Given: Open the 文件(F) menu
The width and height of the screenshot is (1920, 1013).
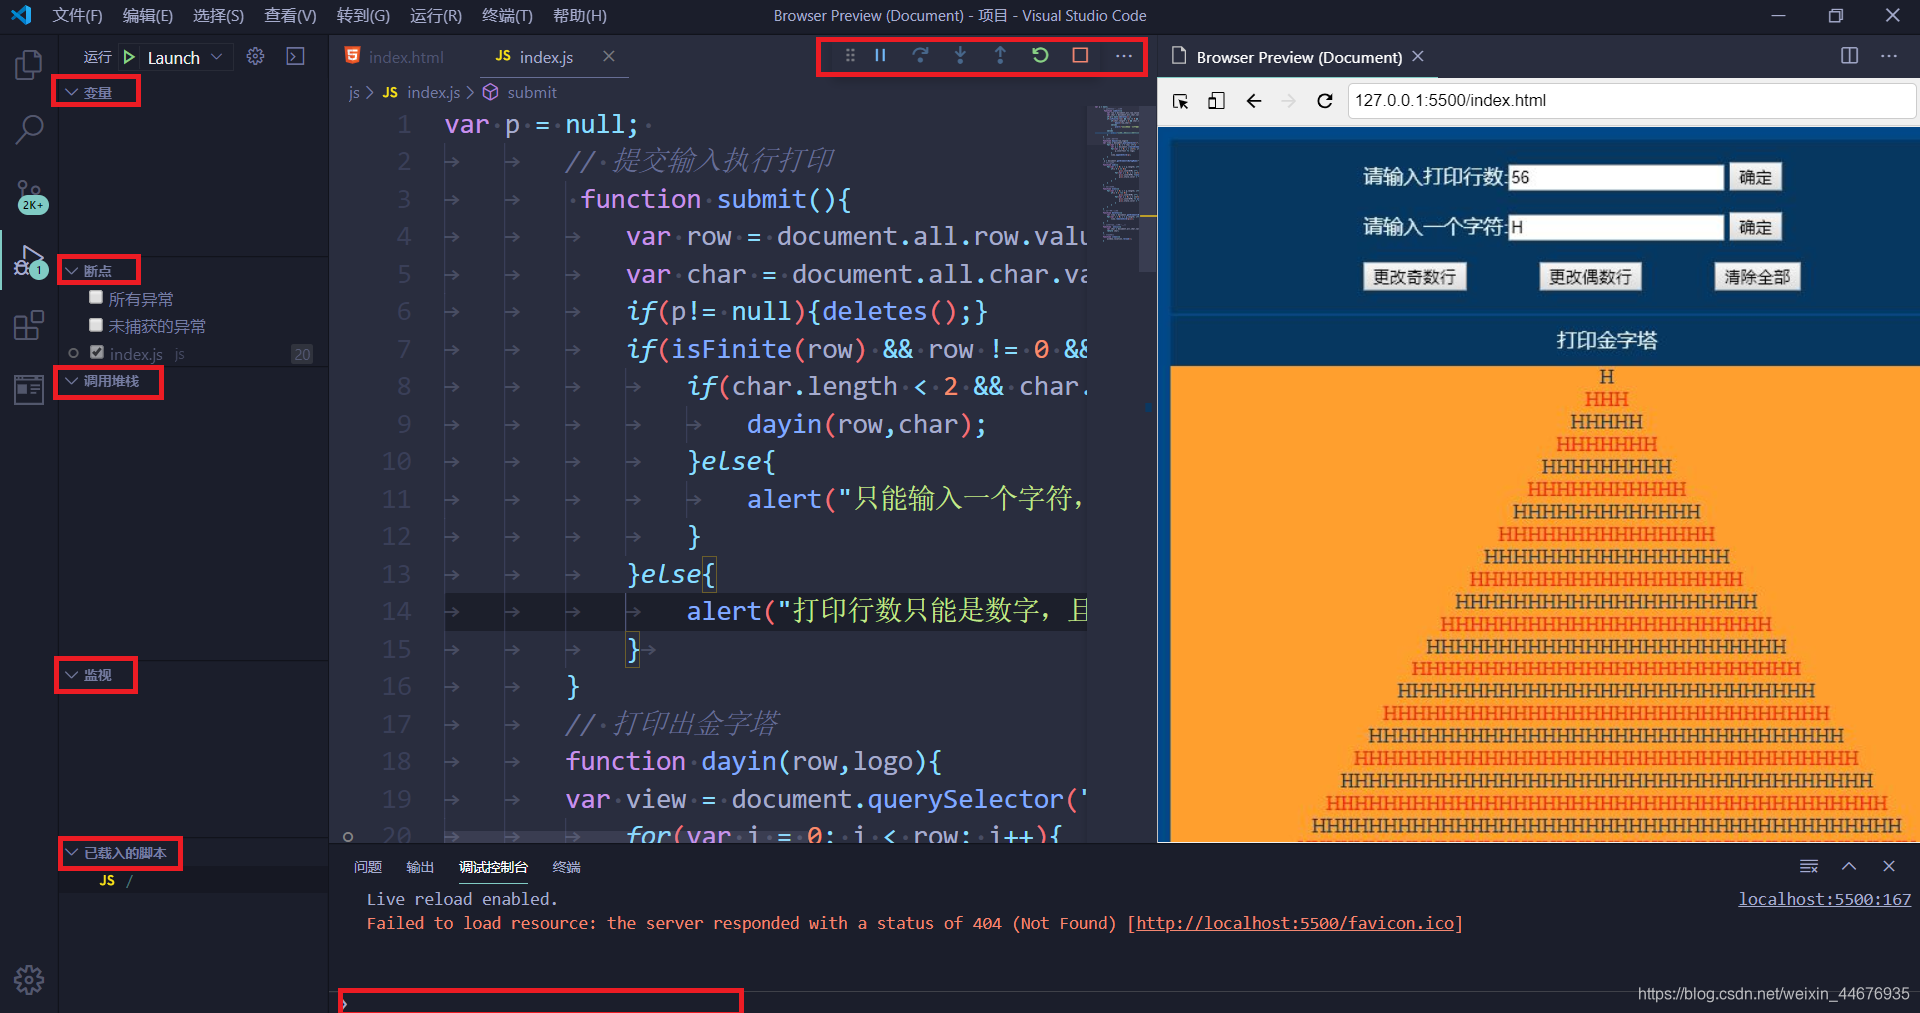Looking at the screenshot, I should tap(77, 16).
